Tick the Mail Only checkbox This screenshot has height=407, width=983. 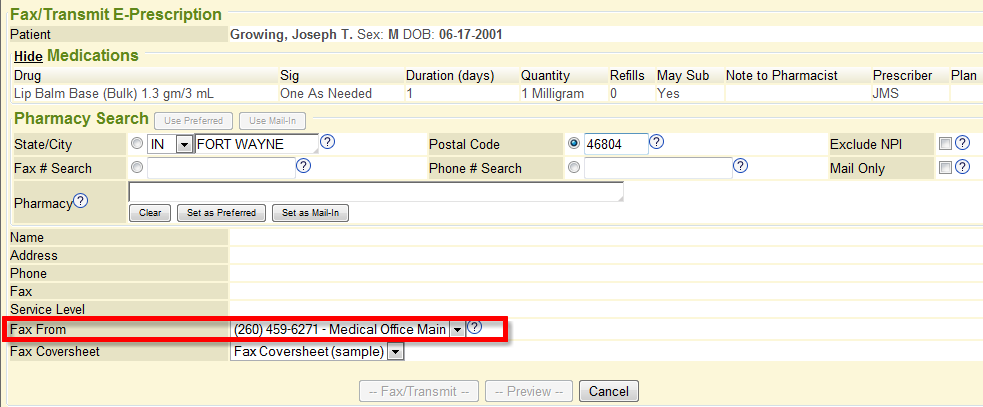click(x=946, y=168)
